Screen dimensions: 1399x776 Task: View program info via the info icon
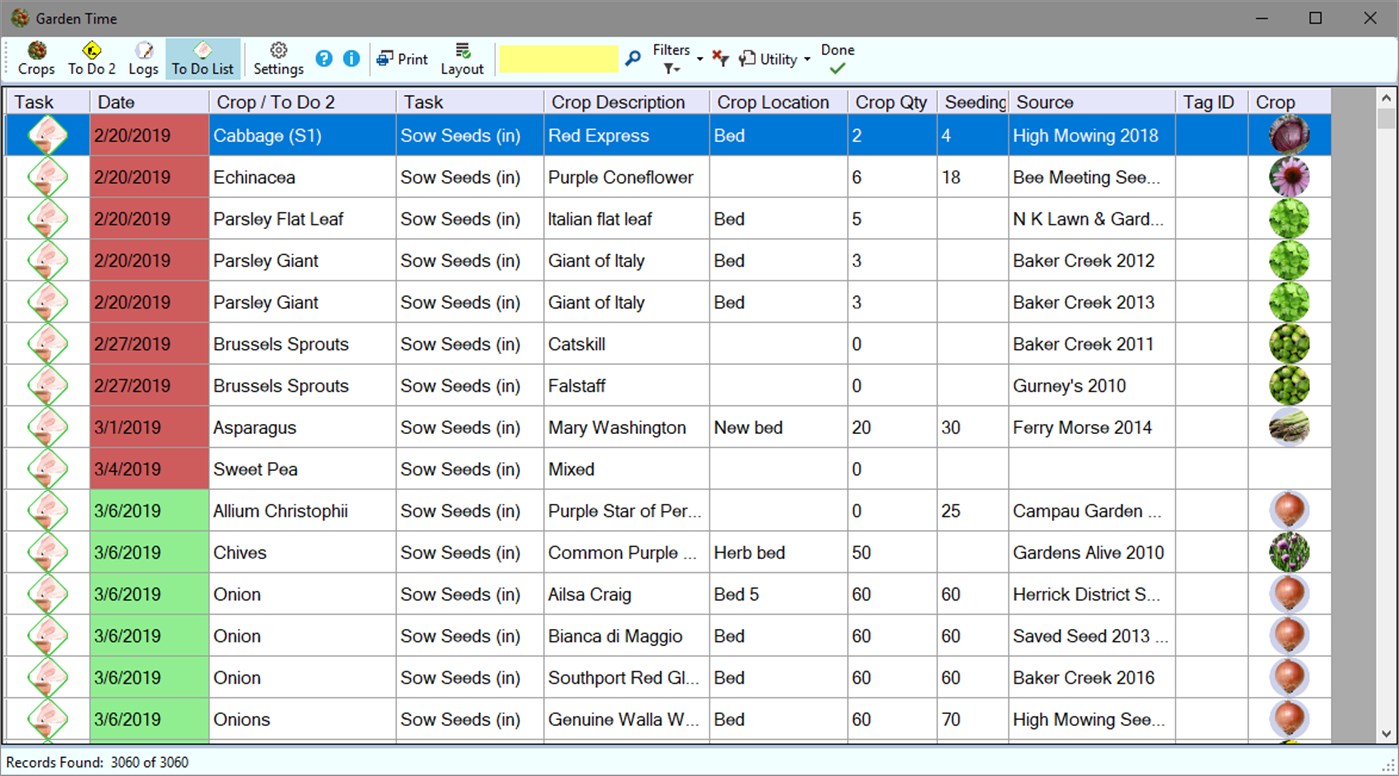(351, 58)
